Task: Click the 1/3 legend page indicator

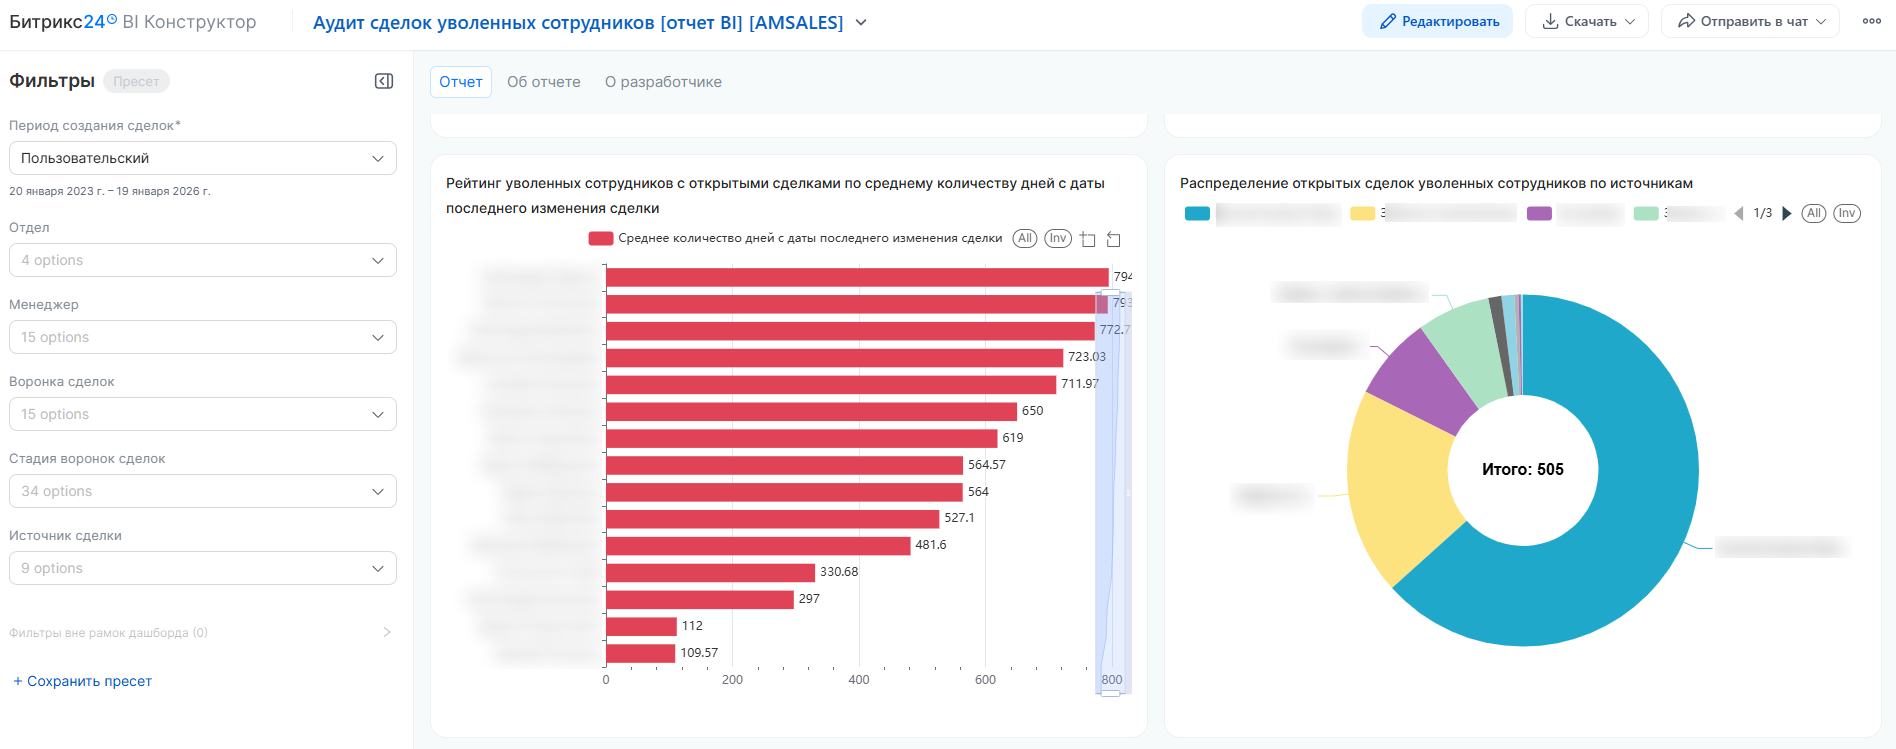Action: (x=1763, y=213)
